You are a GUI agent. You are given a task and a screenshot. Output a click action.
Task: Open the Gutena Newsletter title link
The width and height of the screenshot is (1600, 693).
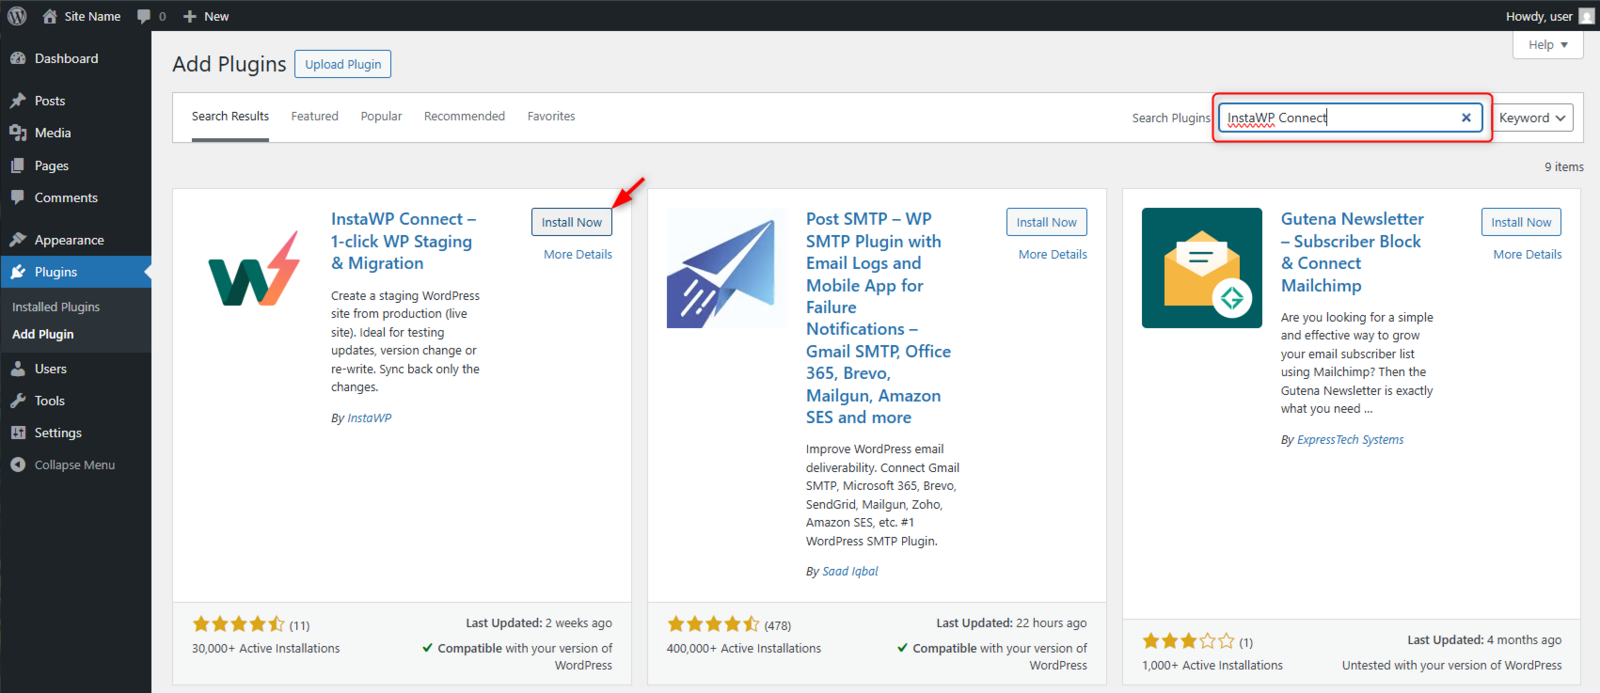(x=1352, y=252)
